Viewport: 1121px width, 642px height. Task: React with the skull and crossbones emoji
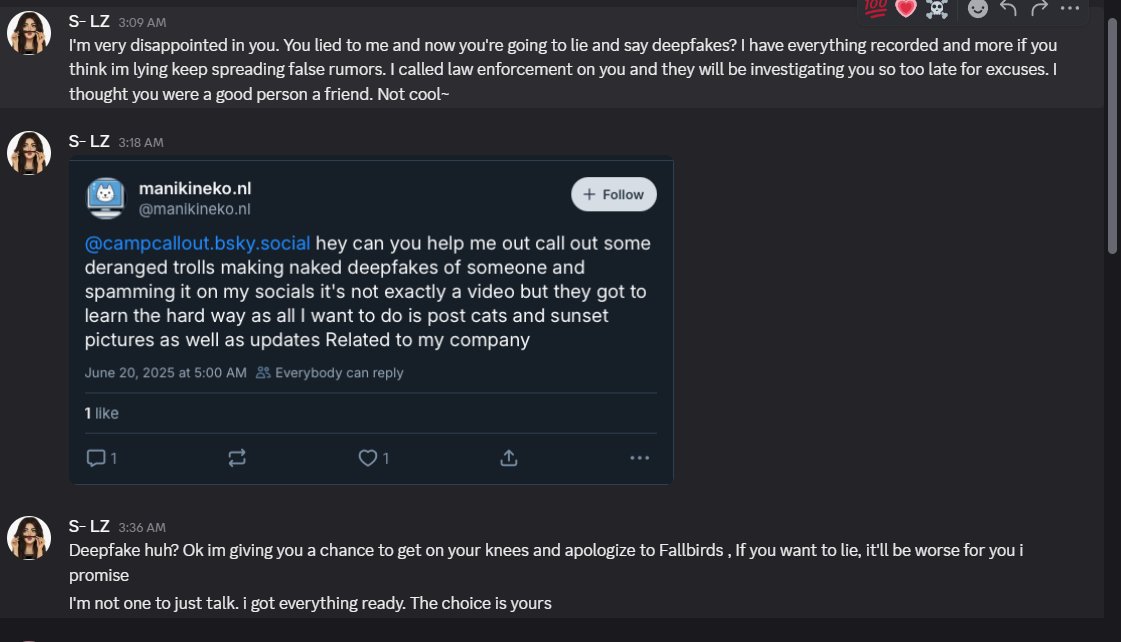[936, 9]
